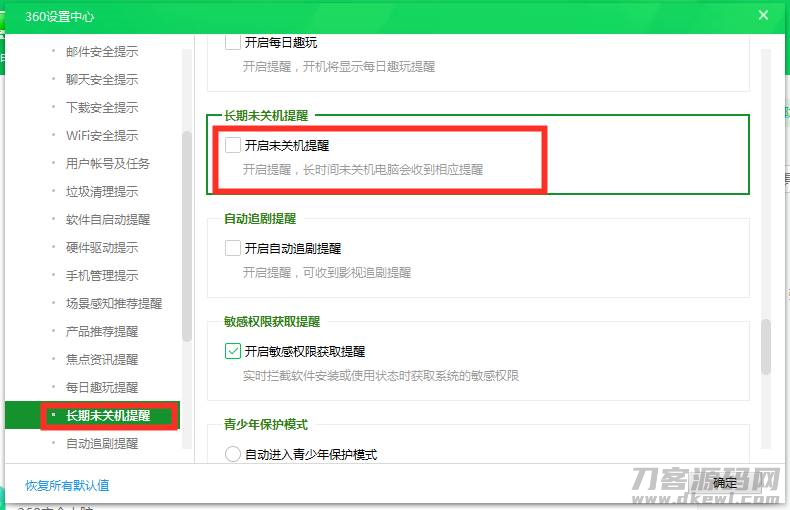
Task: Tick the 开启未关机提醒 checkbox
Action: click(x=233, y=145)
